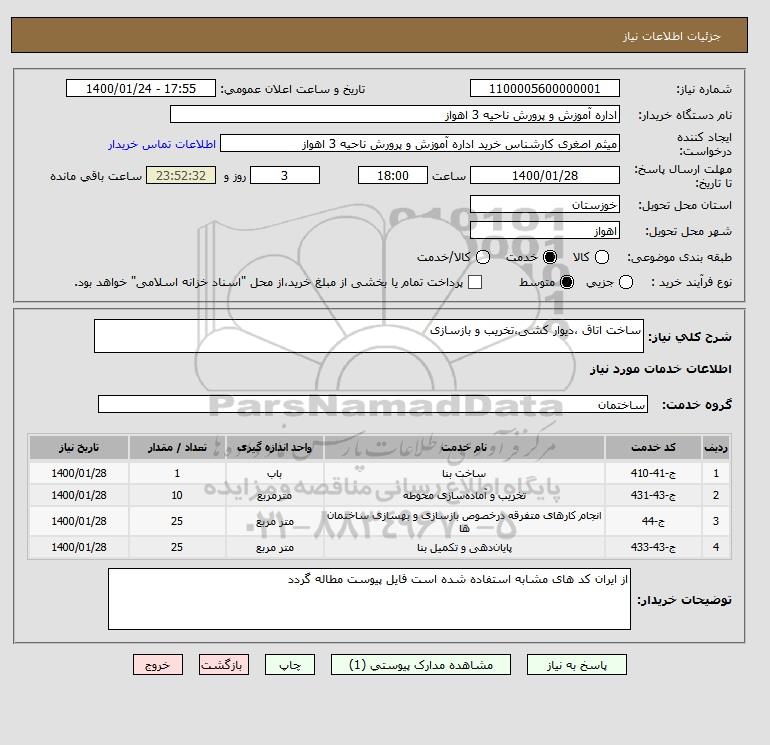770x745 pixels.
Task: Click the quantity 1 cell for ساخت بنا
Action: point(177,473)
